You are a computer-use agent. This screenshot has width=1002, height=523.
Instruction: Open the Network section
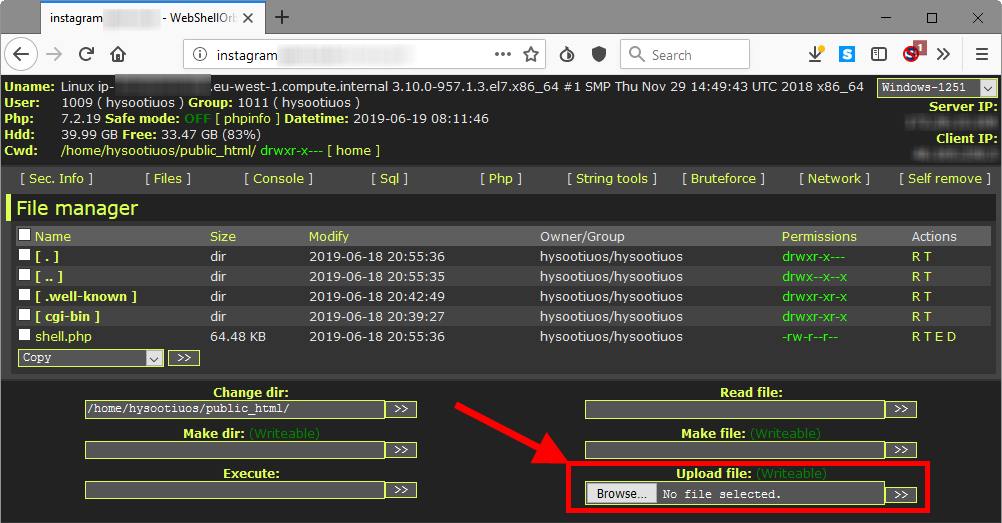coord(834,178)
